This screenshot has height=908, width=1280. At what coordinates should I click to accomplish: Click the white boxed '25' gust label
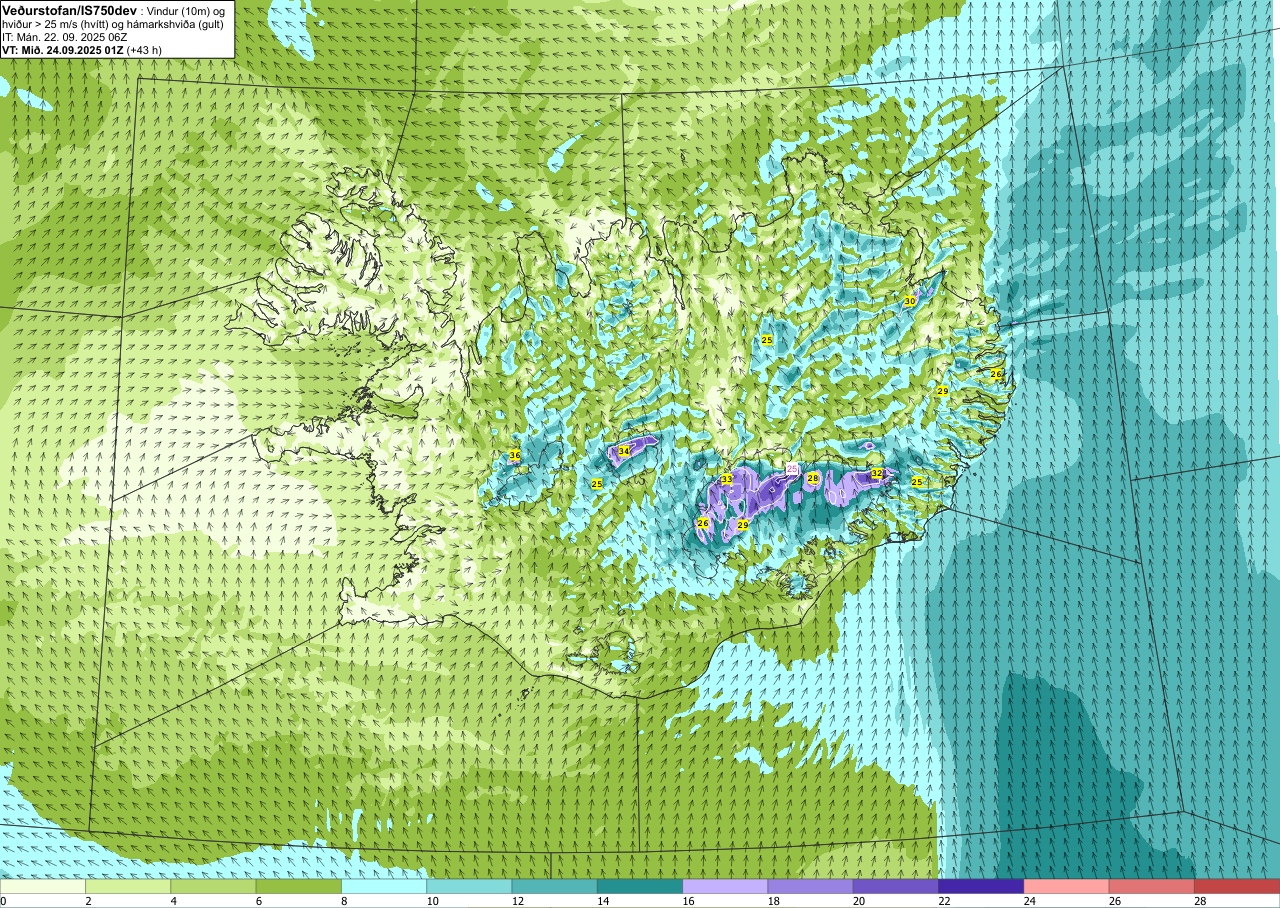792,469
